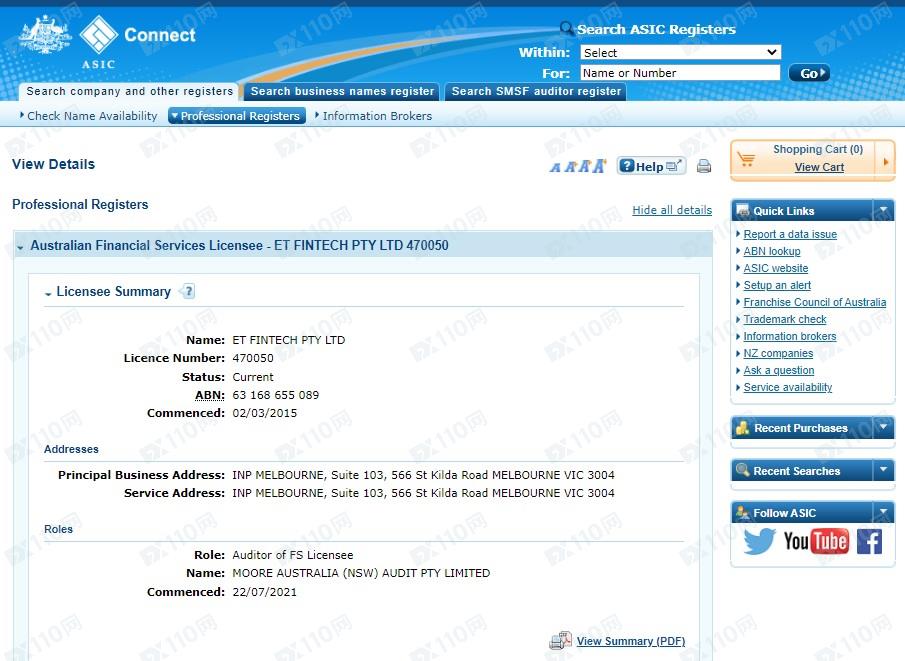The width and height of the screenshot is (905, 661).
Task: Expand the Recent Purchases panel
Action: coord(883,428)
